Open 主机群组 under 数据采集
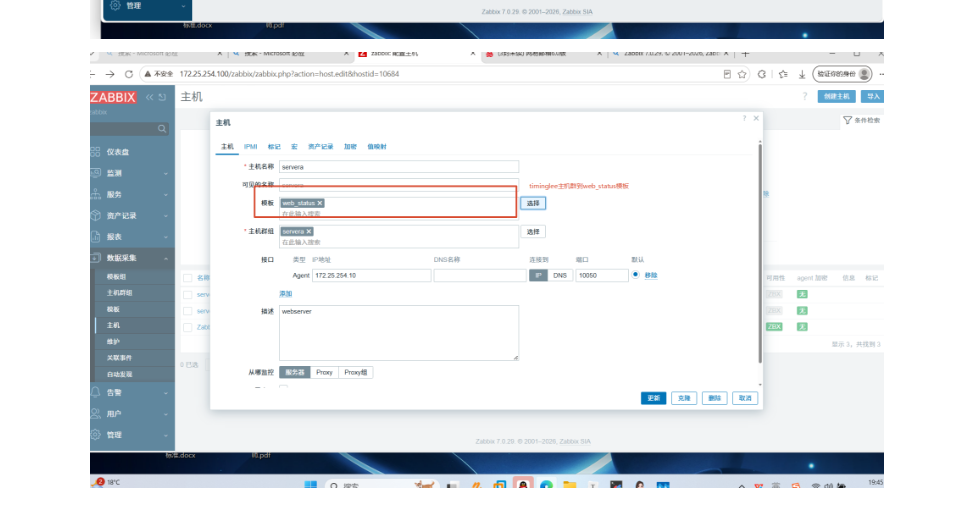The height and width of the screenshot is (505, 955). point(119,293)
